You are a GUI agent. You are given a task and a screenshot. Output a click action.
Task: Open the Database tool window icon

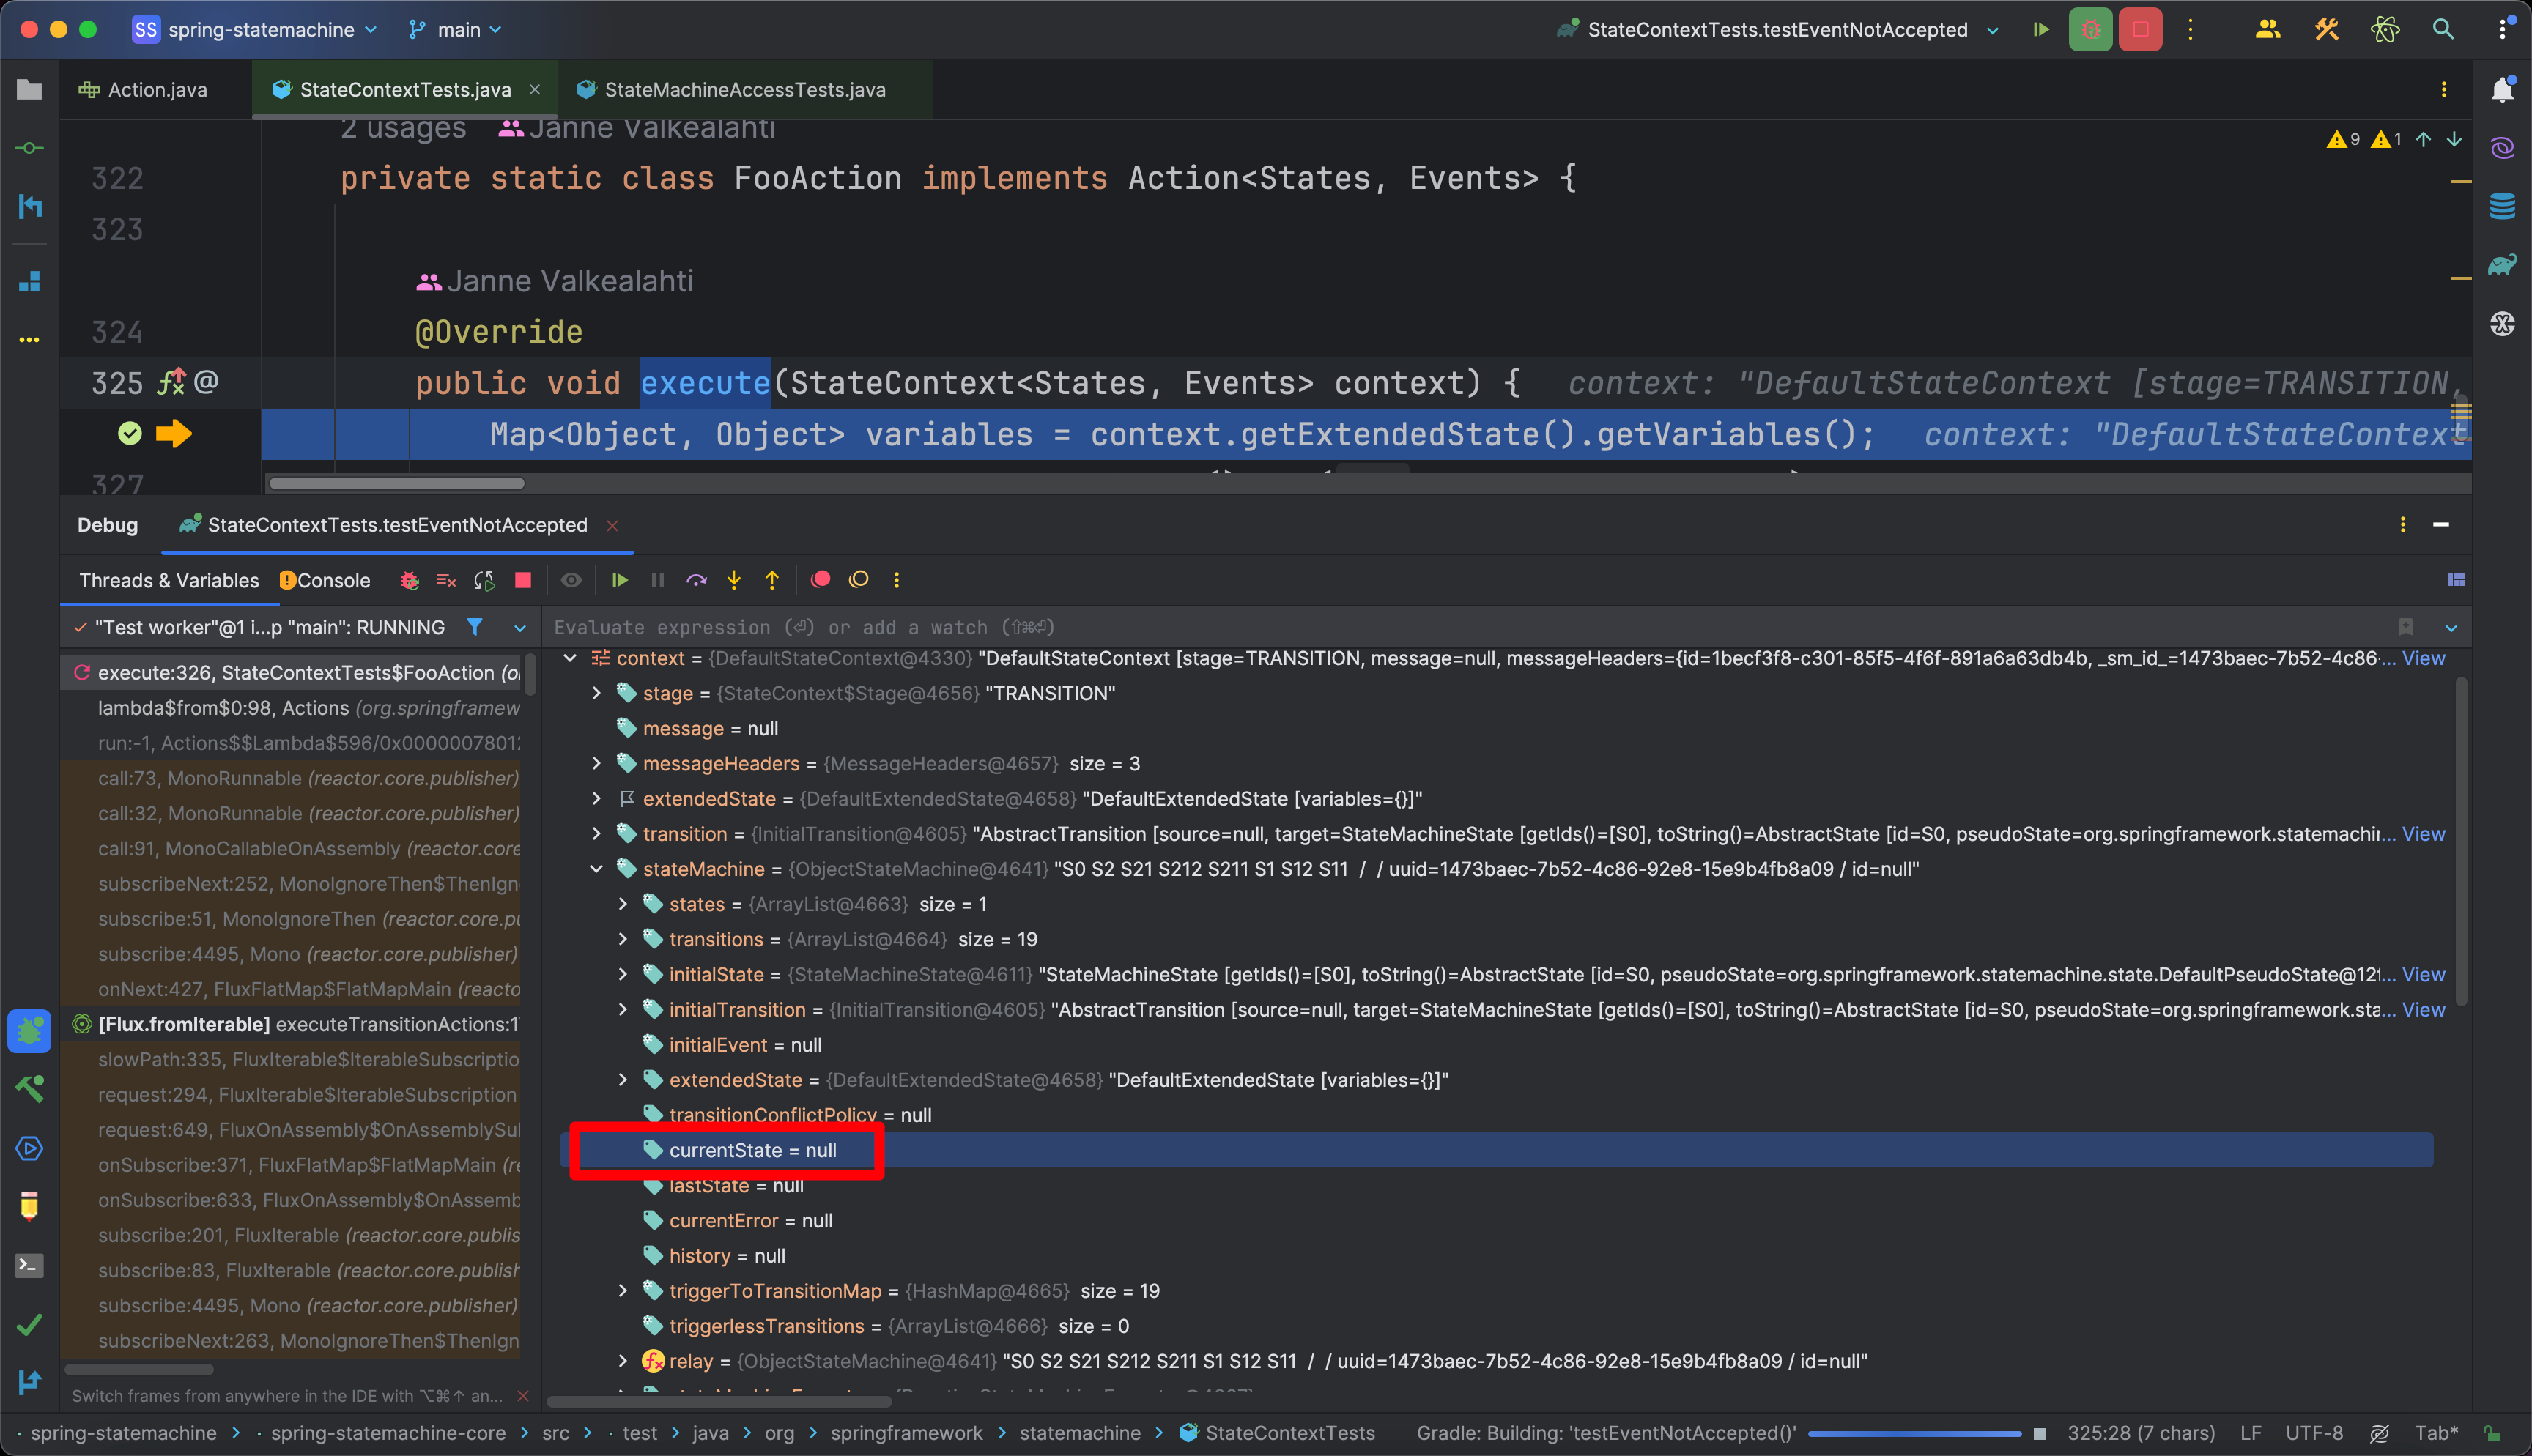point(2502,206)
